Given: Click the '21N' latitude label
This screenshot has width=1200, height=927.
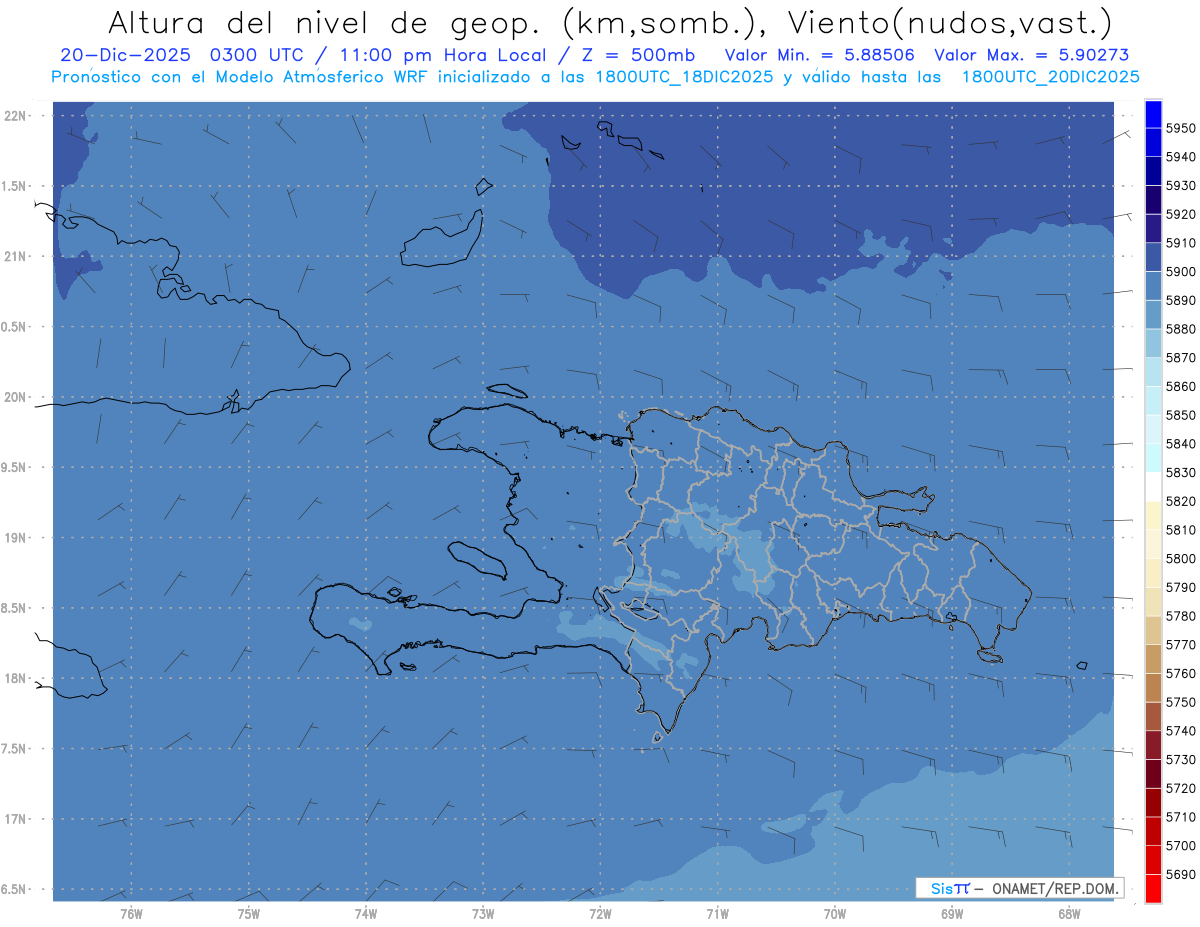Looking at the screenshot, I should [x=14, y=257].
